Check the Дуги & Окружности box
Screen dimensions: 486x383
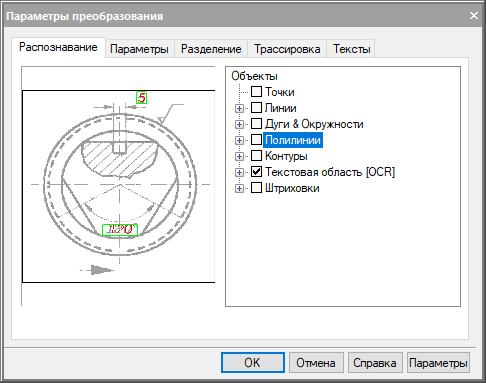256,124
